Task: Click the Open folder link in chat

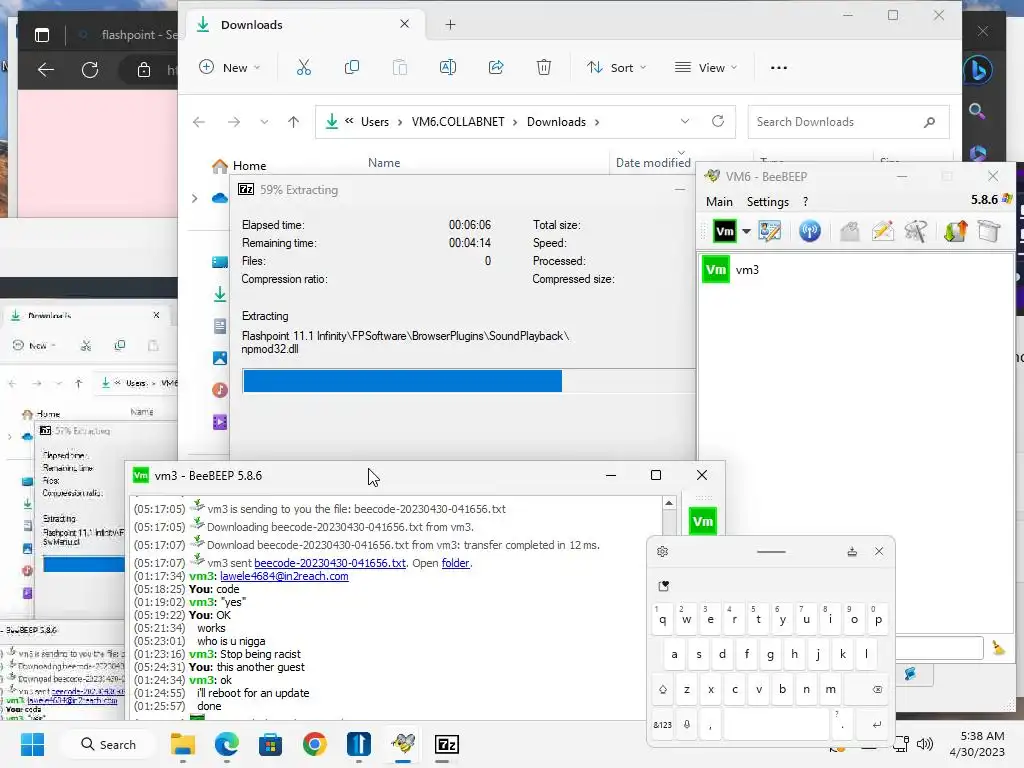Action: 455,563
